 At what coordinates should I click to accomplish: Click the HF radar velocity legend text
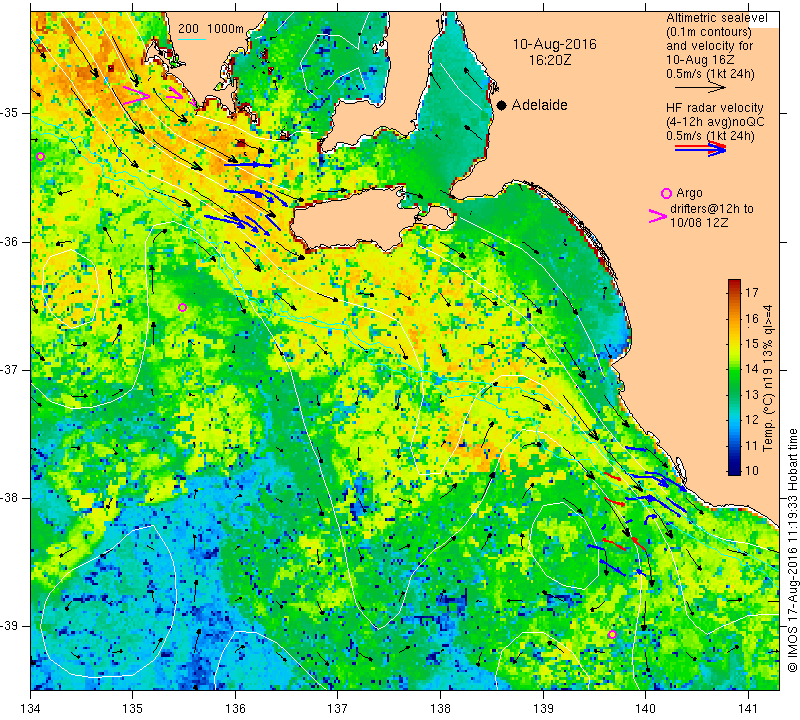point(715,108)
